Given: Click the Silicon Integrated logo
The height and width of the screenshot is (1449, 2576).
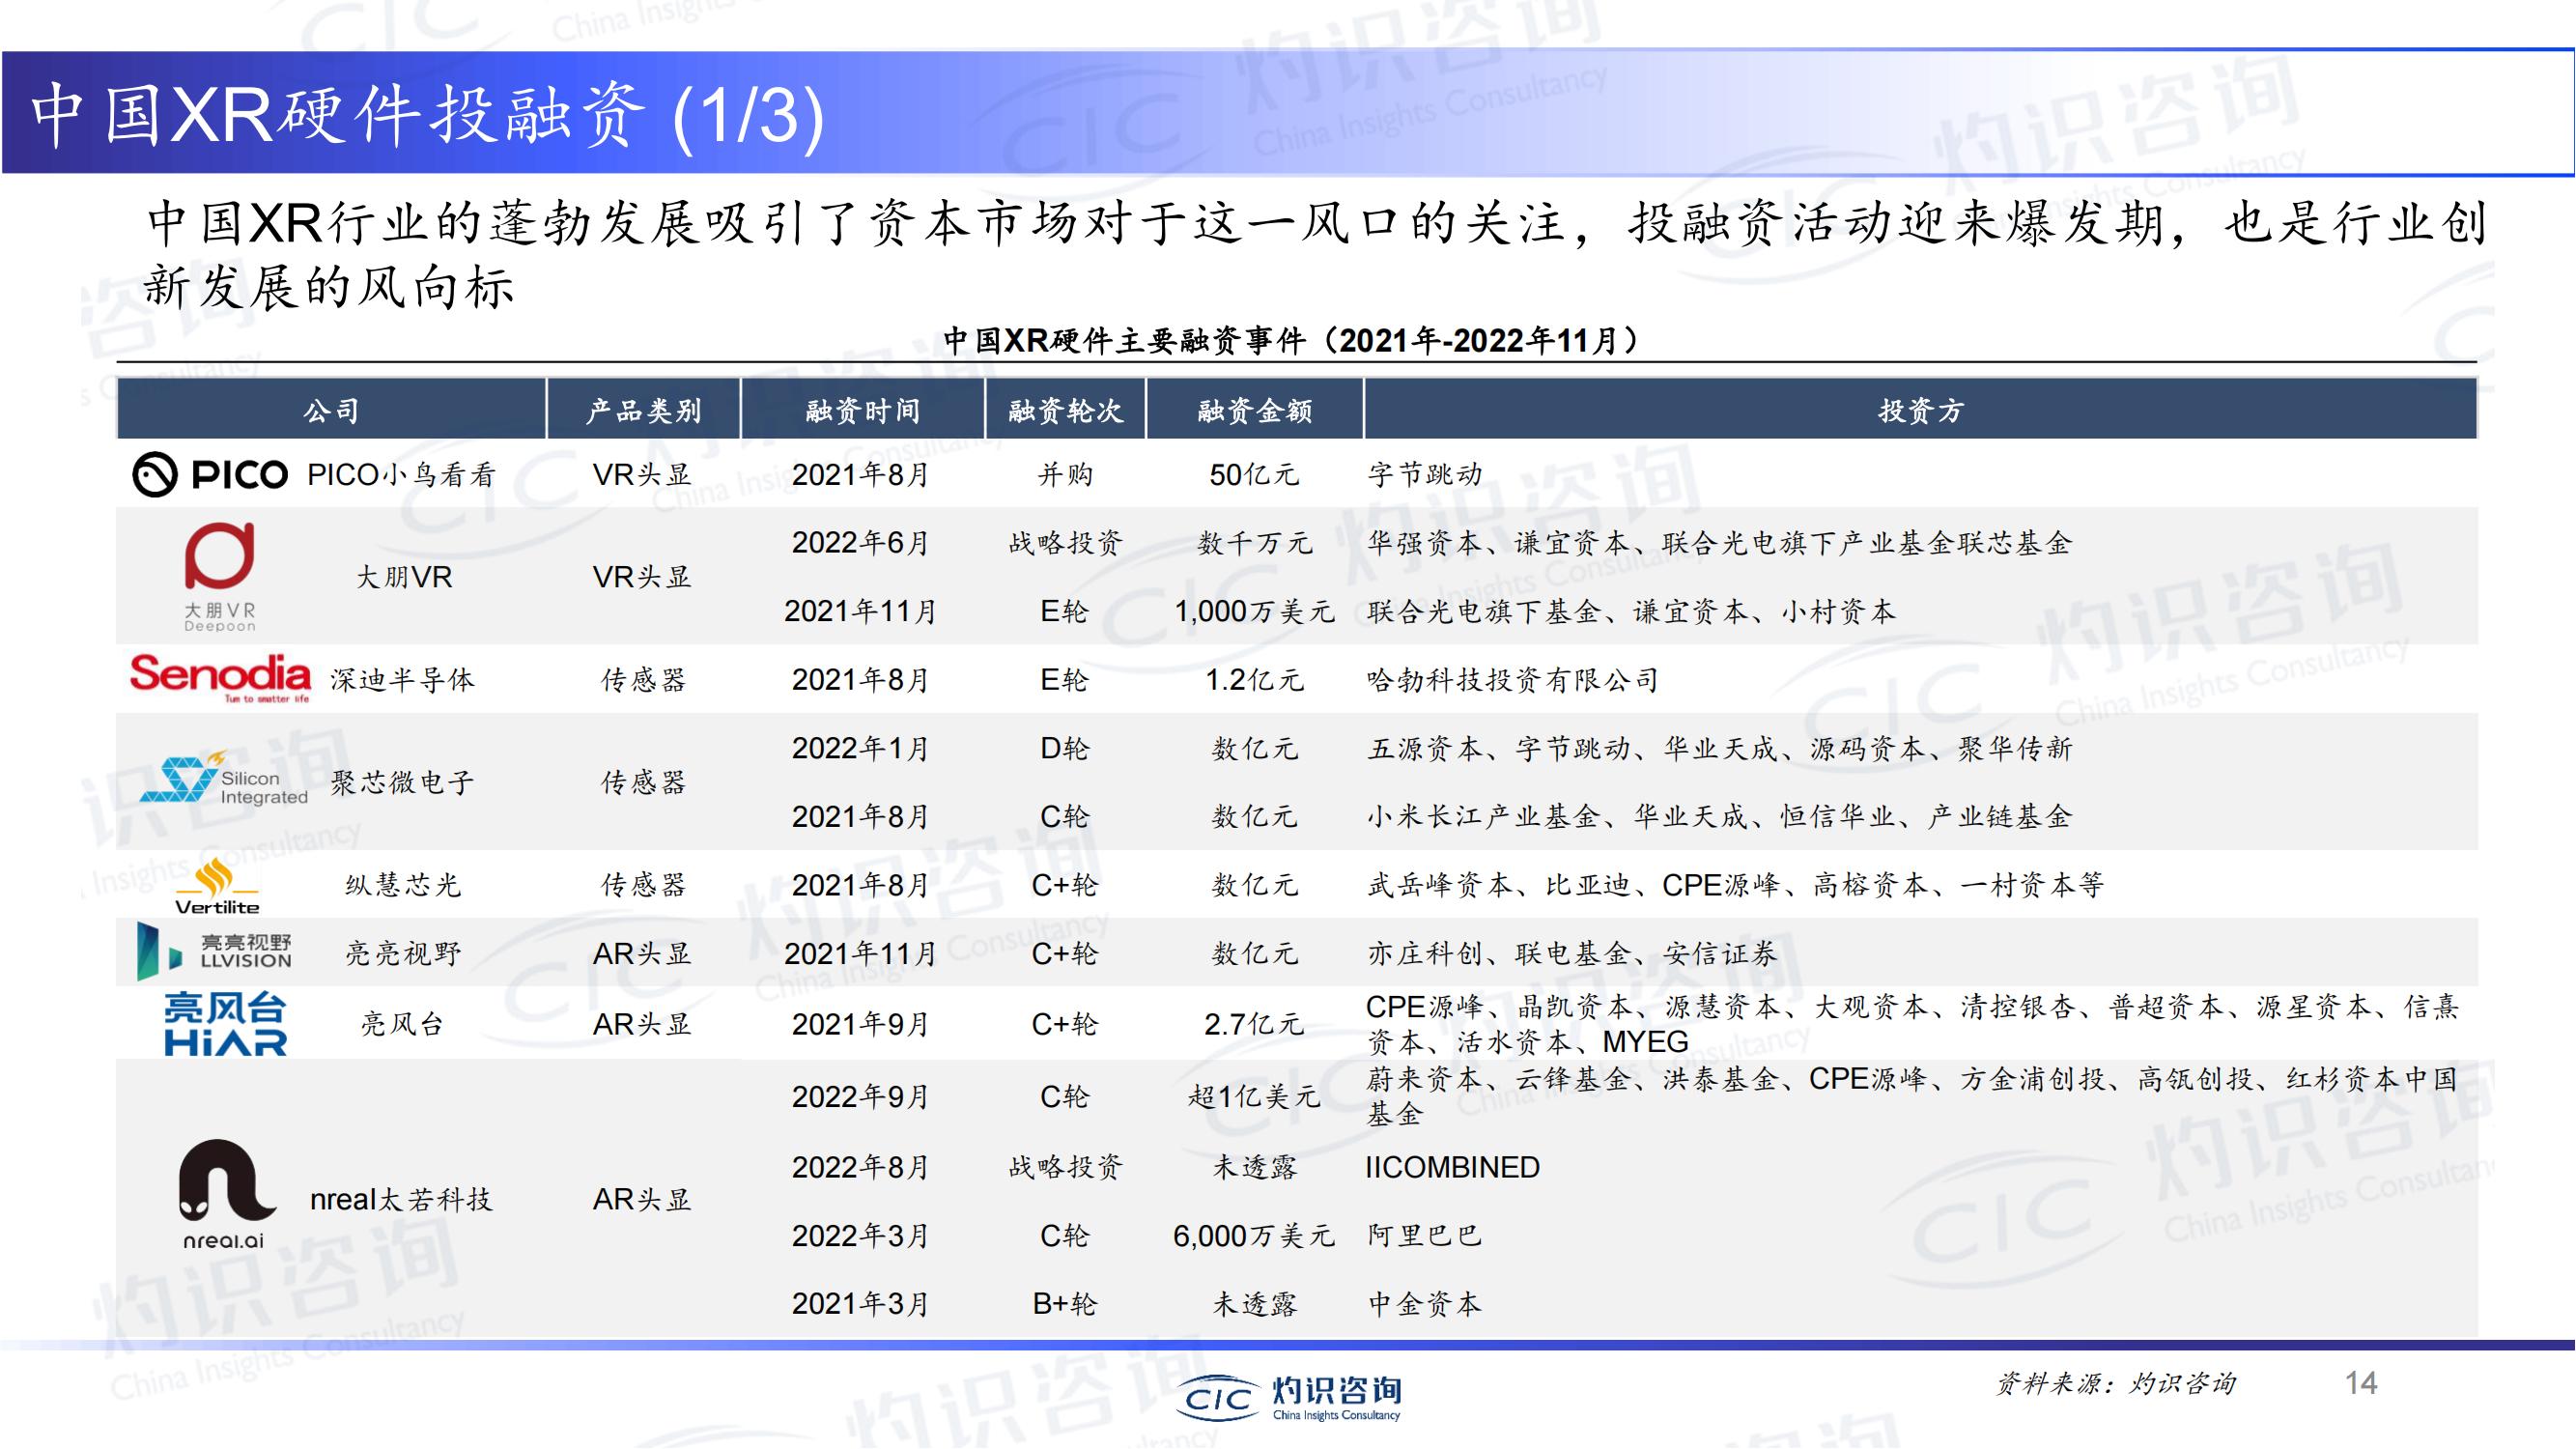Looking at the screenshot, I should click(x=223, y=780).
